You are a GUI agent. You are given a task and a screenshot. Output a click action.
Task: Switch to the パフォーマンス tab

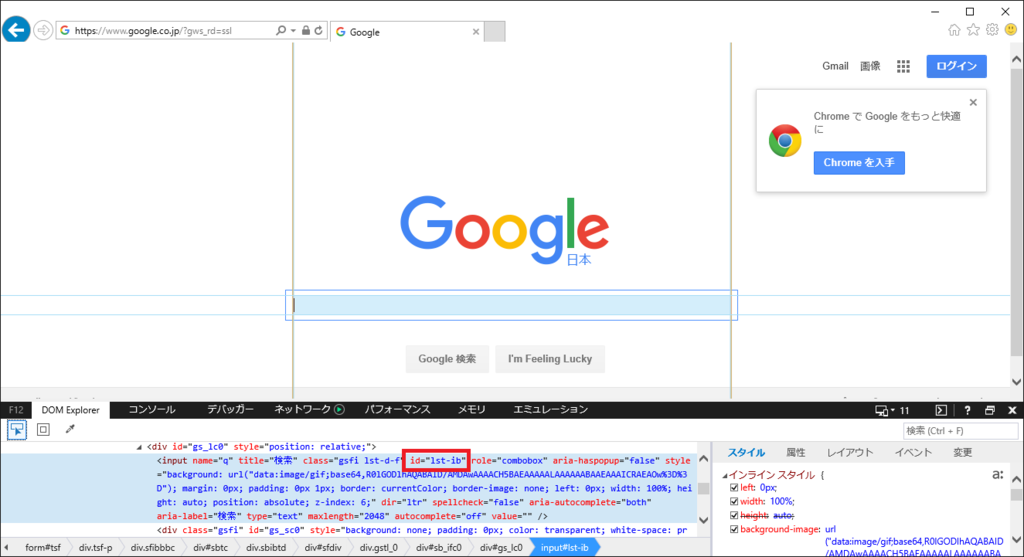point(397,409)
